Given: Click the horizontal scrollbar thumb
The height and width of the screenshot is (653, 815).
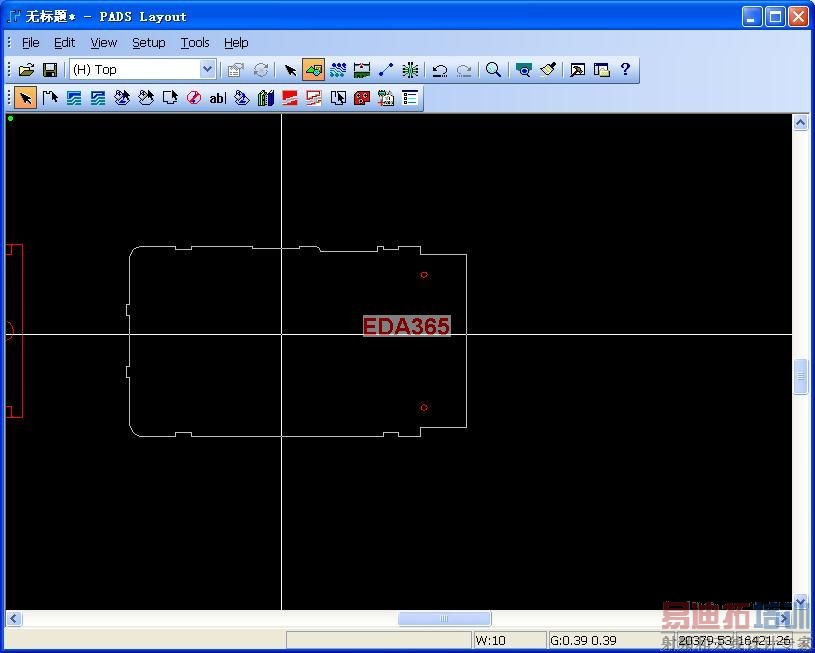Looking at the screenshot, I should (444, 619).
